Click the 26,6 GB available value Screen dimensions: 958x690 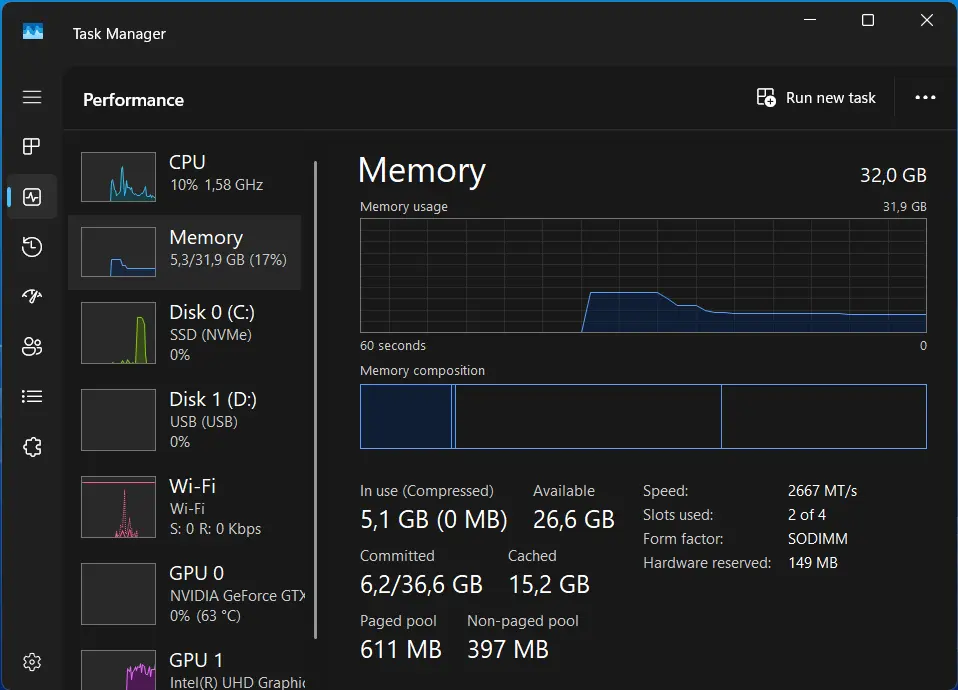(573, 519)
